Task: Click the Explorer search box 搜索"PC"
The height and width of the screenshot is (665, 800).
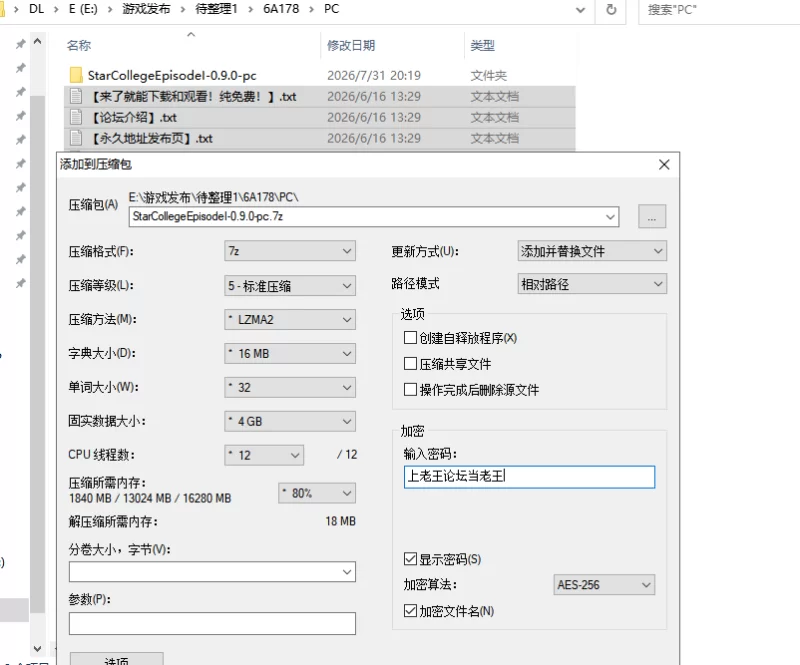Action: point(719,10)
